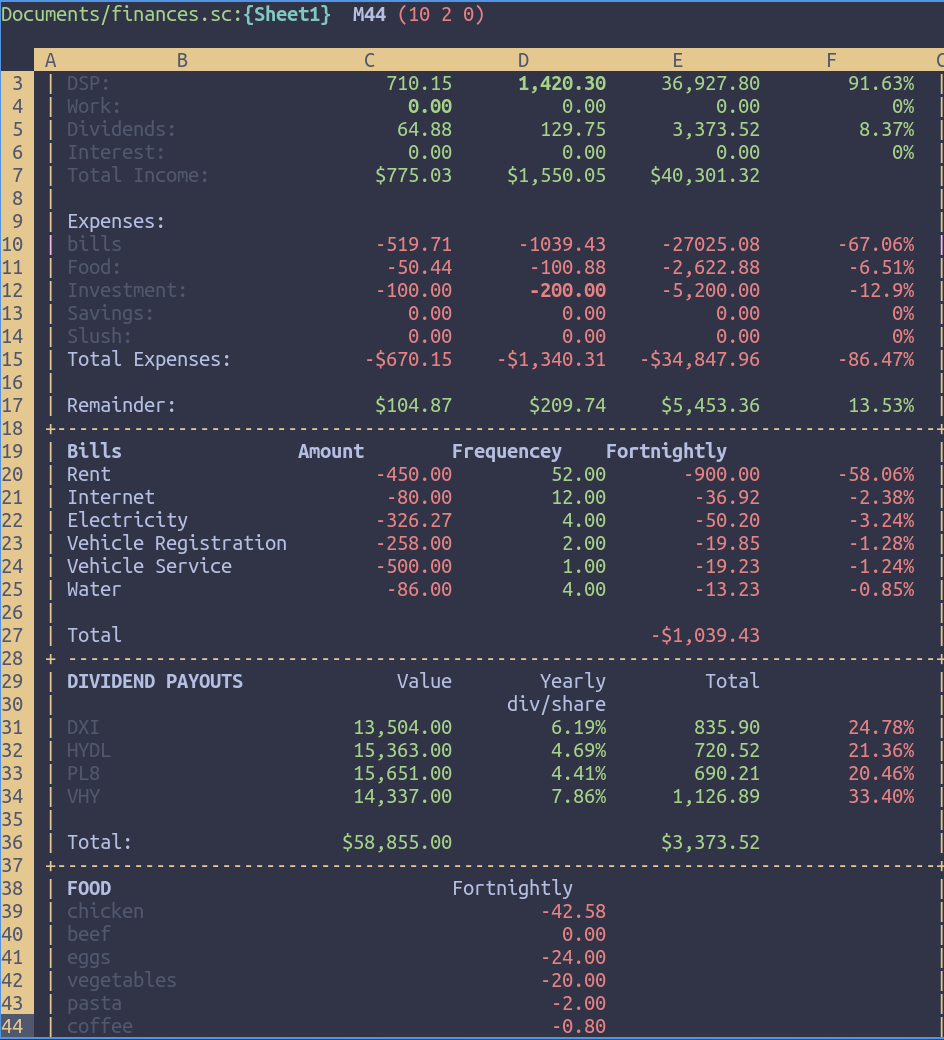The height and width of the screenshot is (1040, 944).
Task: Select the Sheet1 tab in title line
Action: tap(287, 14)
